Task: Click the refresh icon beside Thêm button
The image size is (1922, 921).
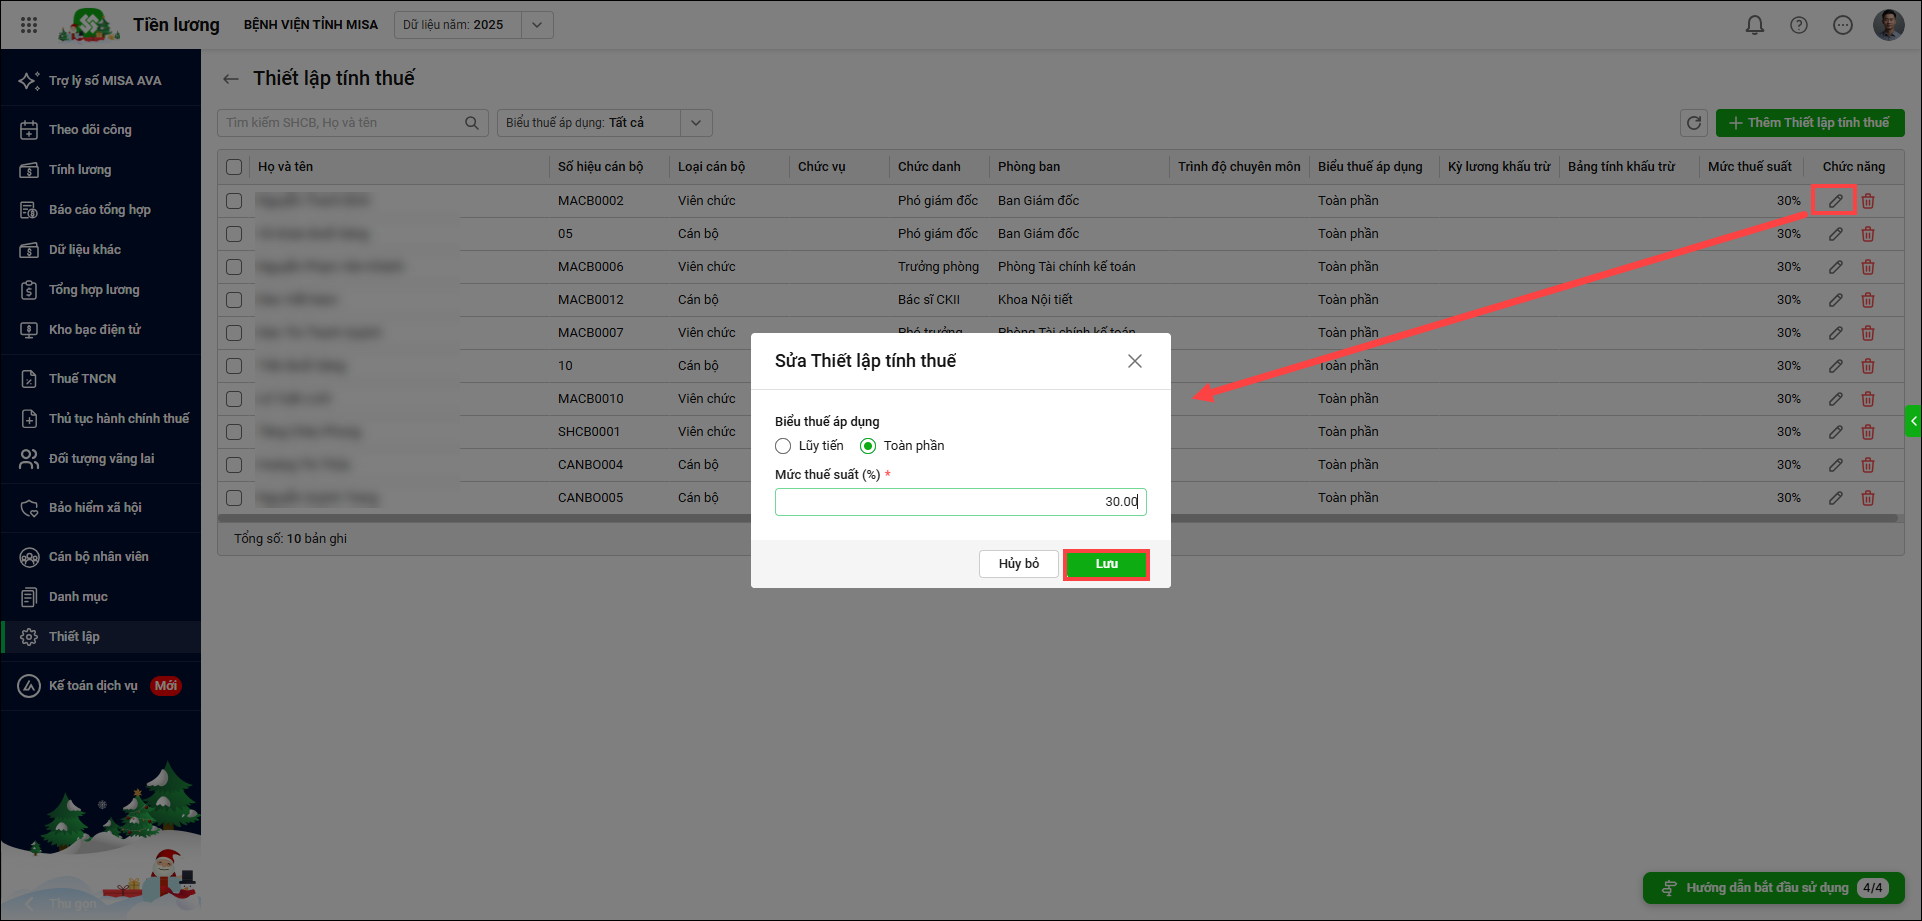Action: [1693, 123]
